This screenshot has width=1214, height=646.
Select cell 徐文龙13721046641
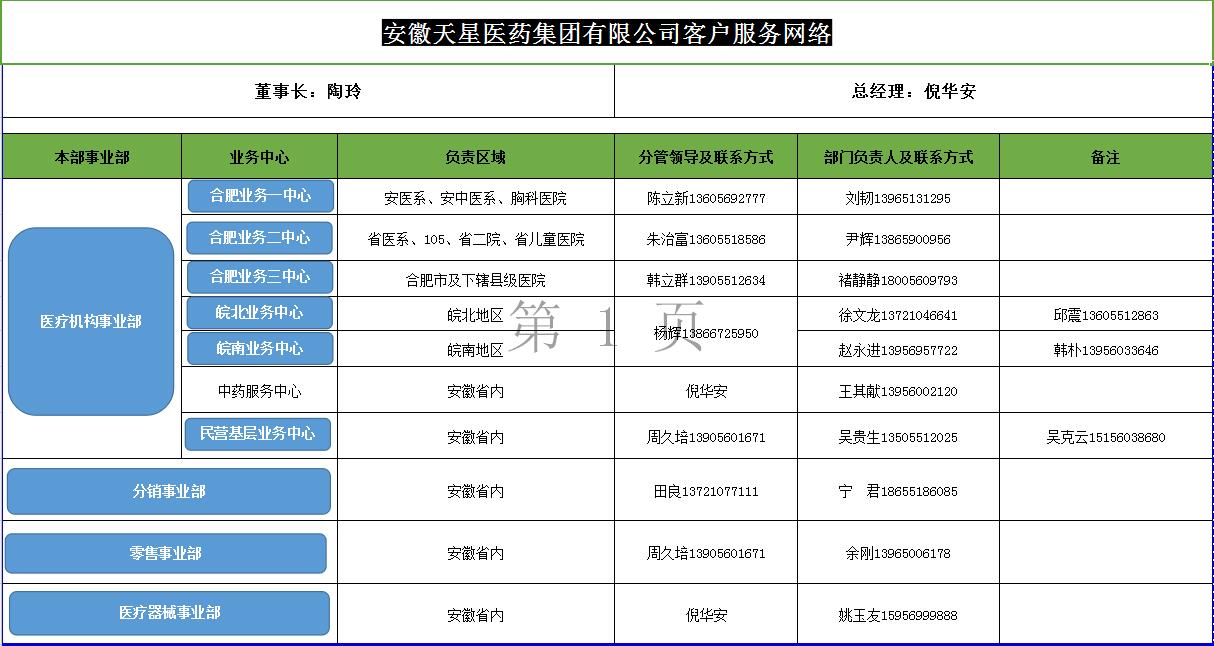[898, 315]
